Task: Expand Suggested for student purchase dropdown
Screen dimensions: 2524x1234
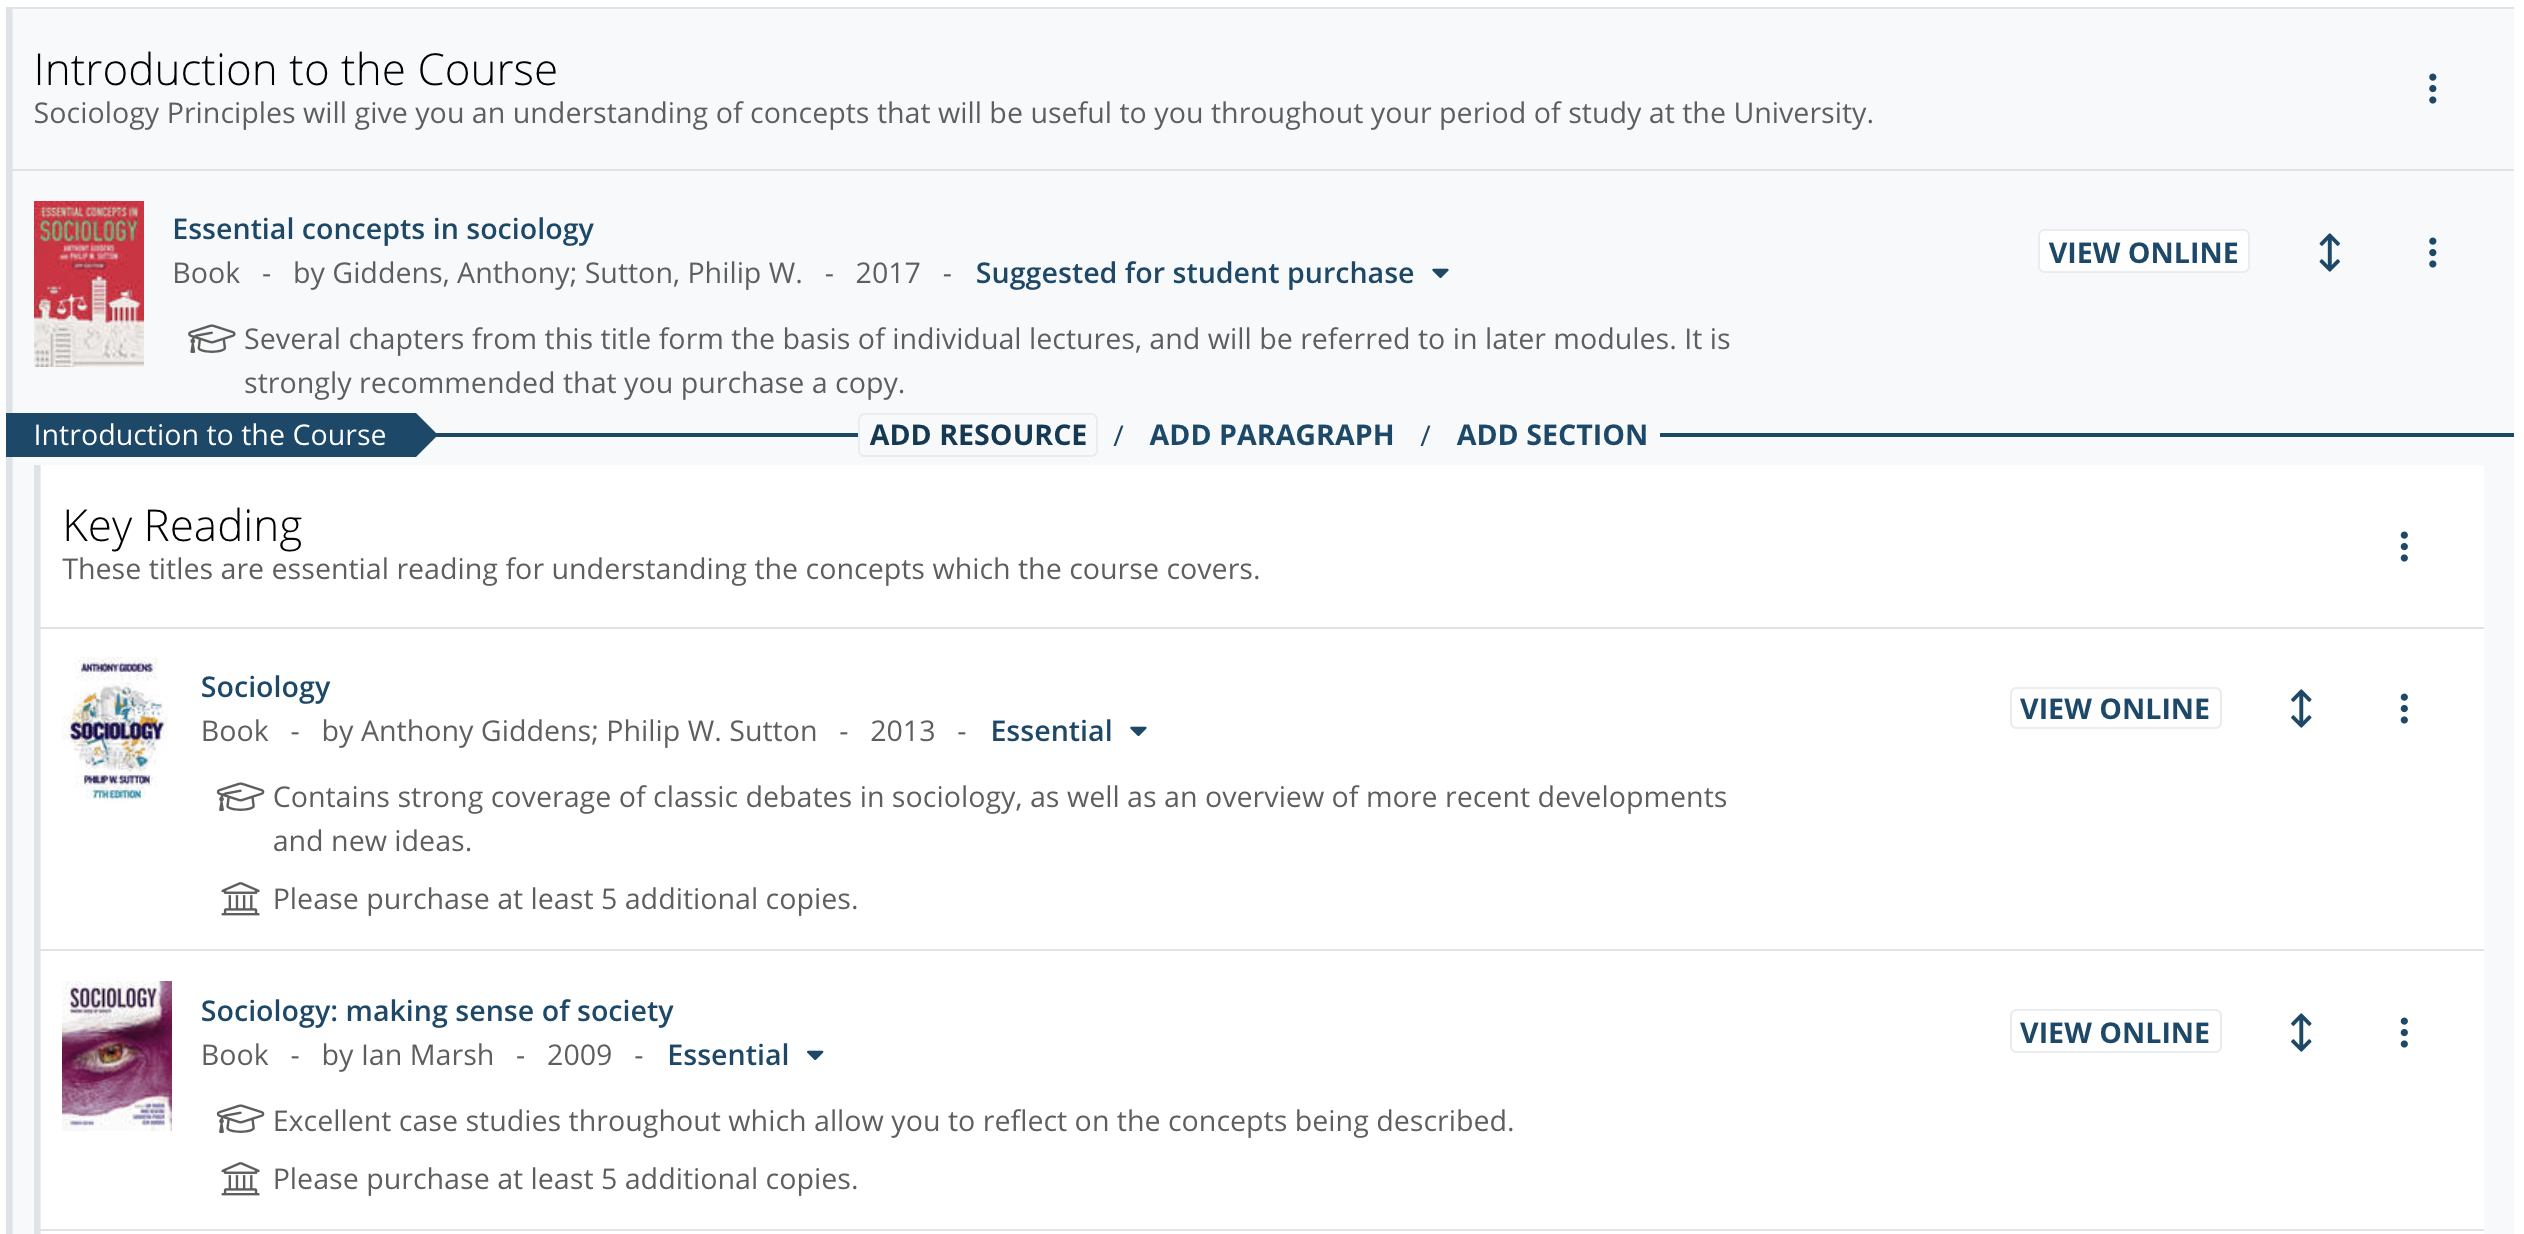Action: click(1212, 273)
